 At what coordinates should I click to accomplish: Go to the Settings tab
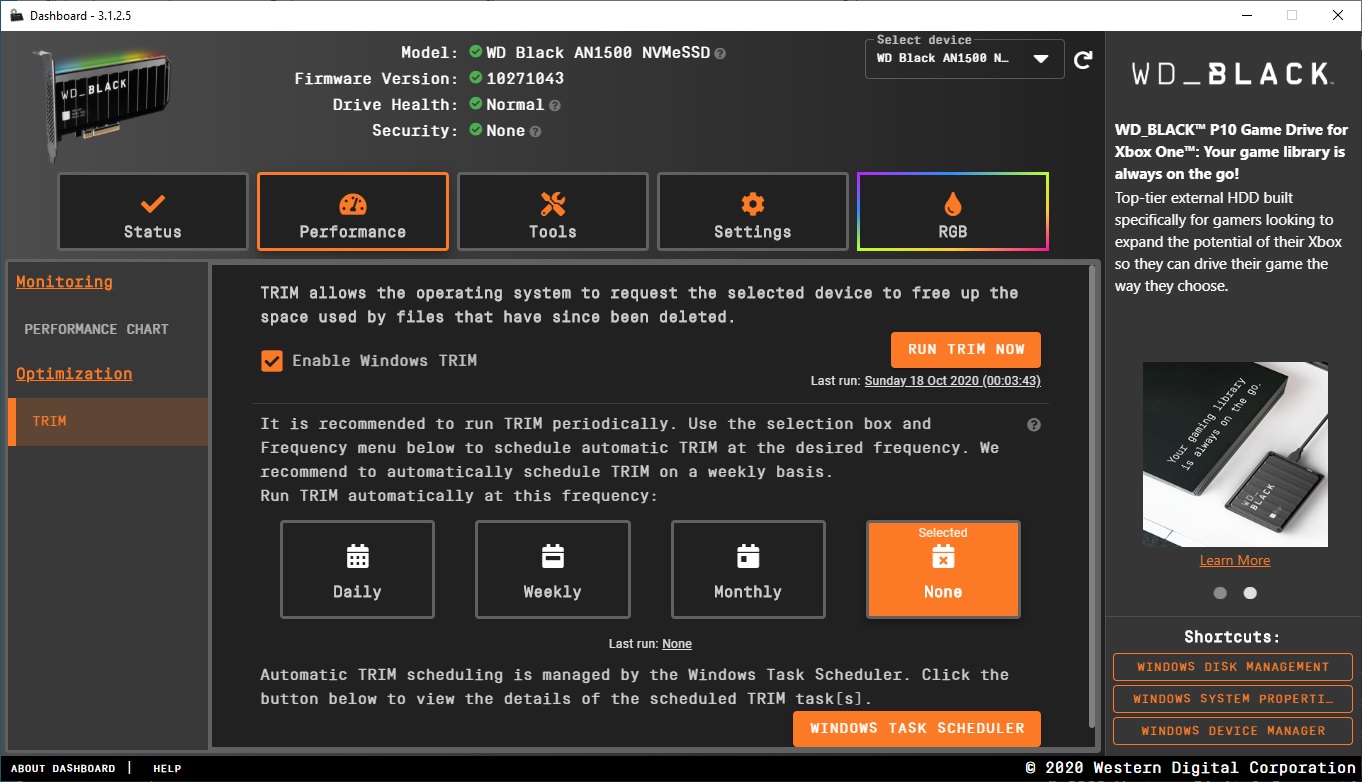click(x=753, y=212)
